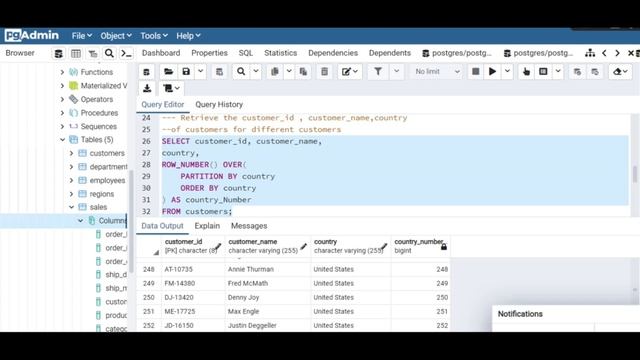Switch to Query History tab
This screenshot has height=360, width=640.
(x=219, y=104)
